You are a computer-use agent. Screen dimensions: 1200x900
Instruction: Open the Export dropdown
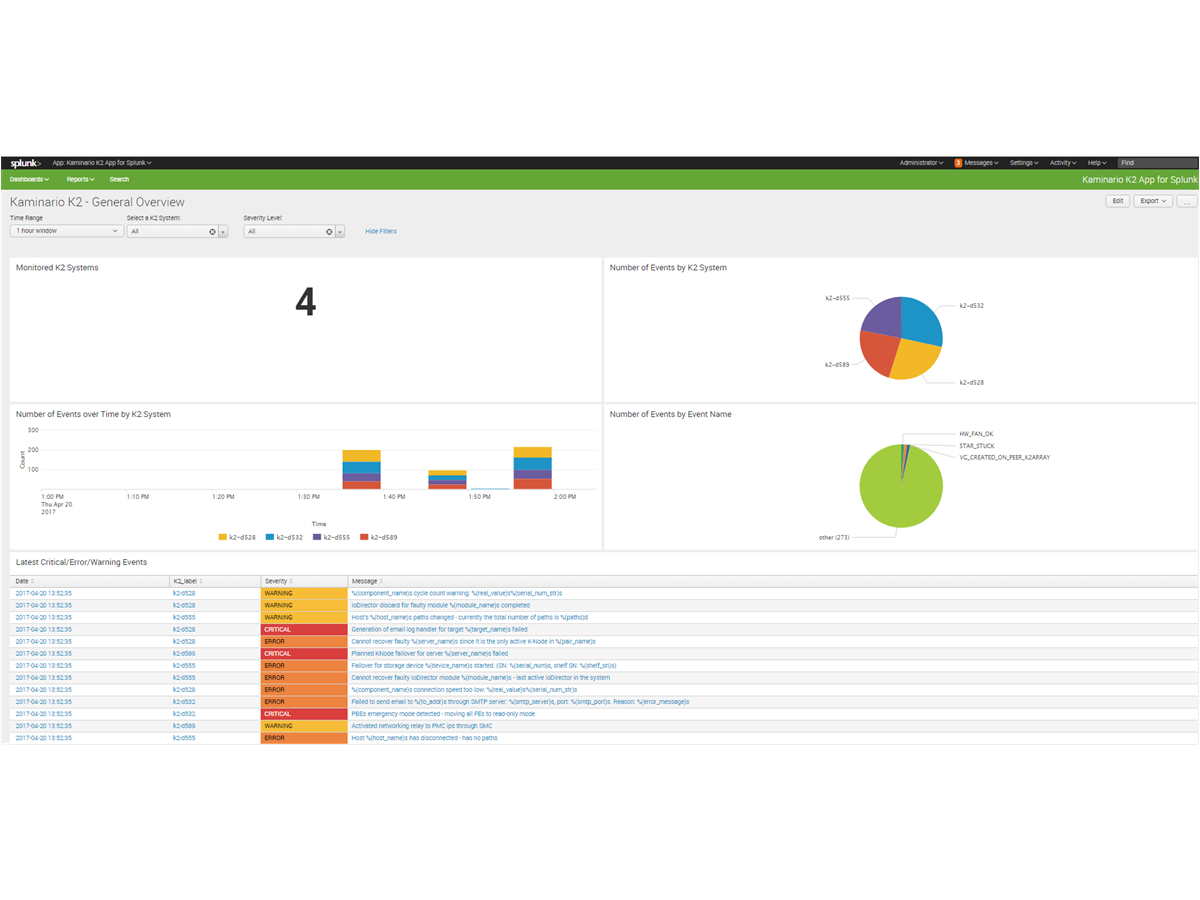point(1153,201)
